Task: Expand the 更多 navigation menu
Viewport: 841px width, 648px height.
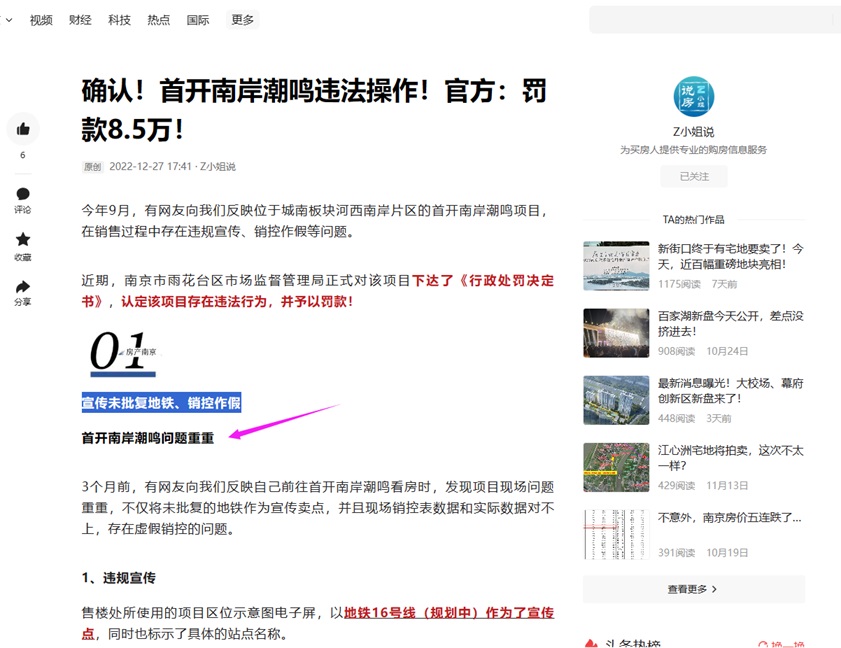Action: click(242, 20)
